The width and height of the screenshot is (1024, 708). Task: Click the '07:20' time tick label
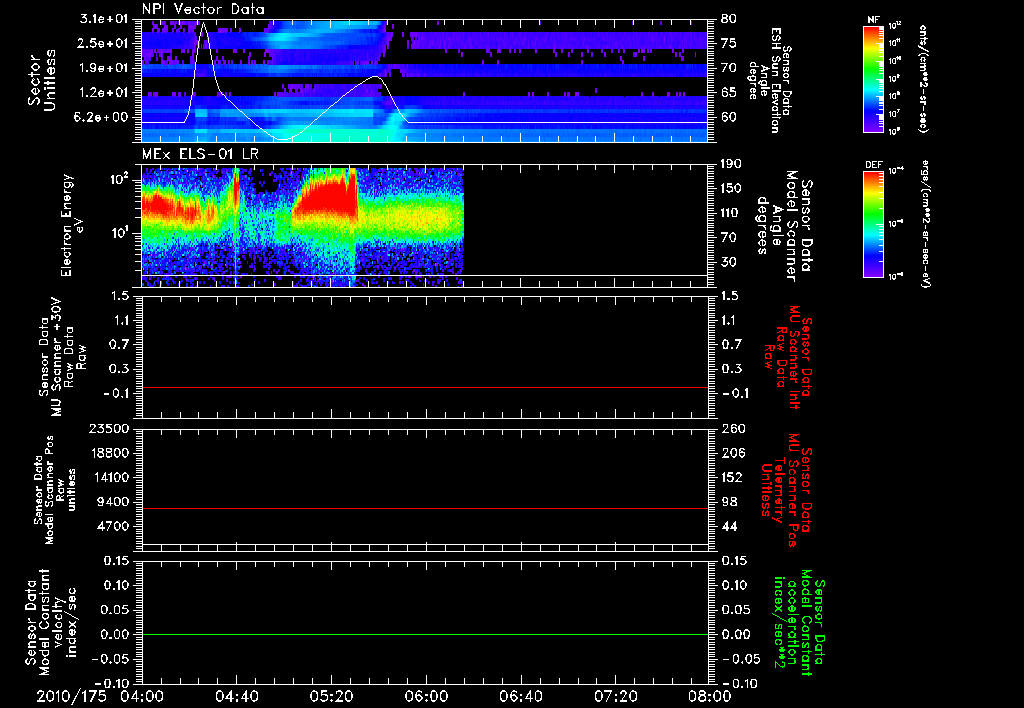[615, 696]
